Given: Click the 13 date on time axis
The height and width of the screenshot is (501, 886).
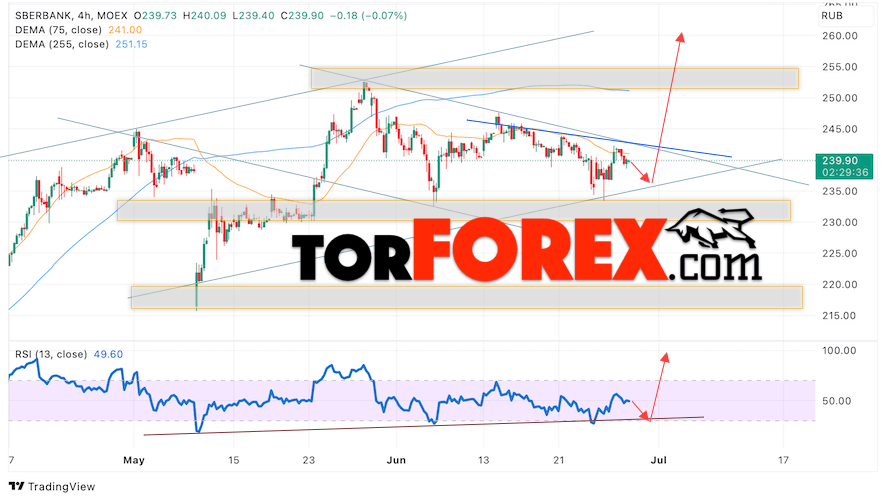Looking at the screenshot, I should 483,460.
